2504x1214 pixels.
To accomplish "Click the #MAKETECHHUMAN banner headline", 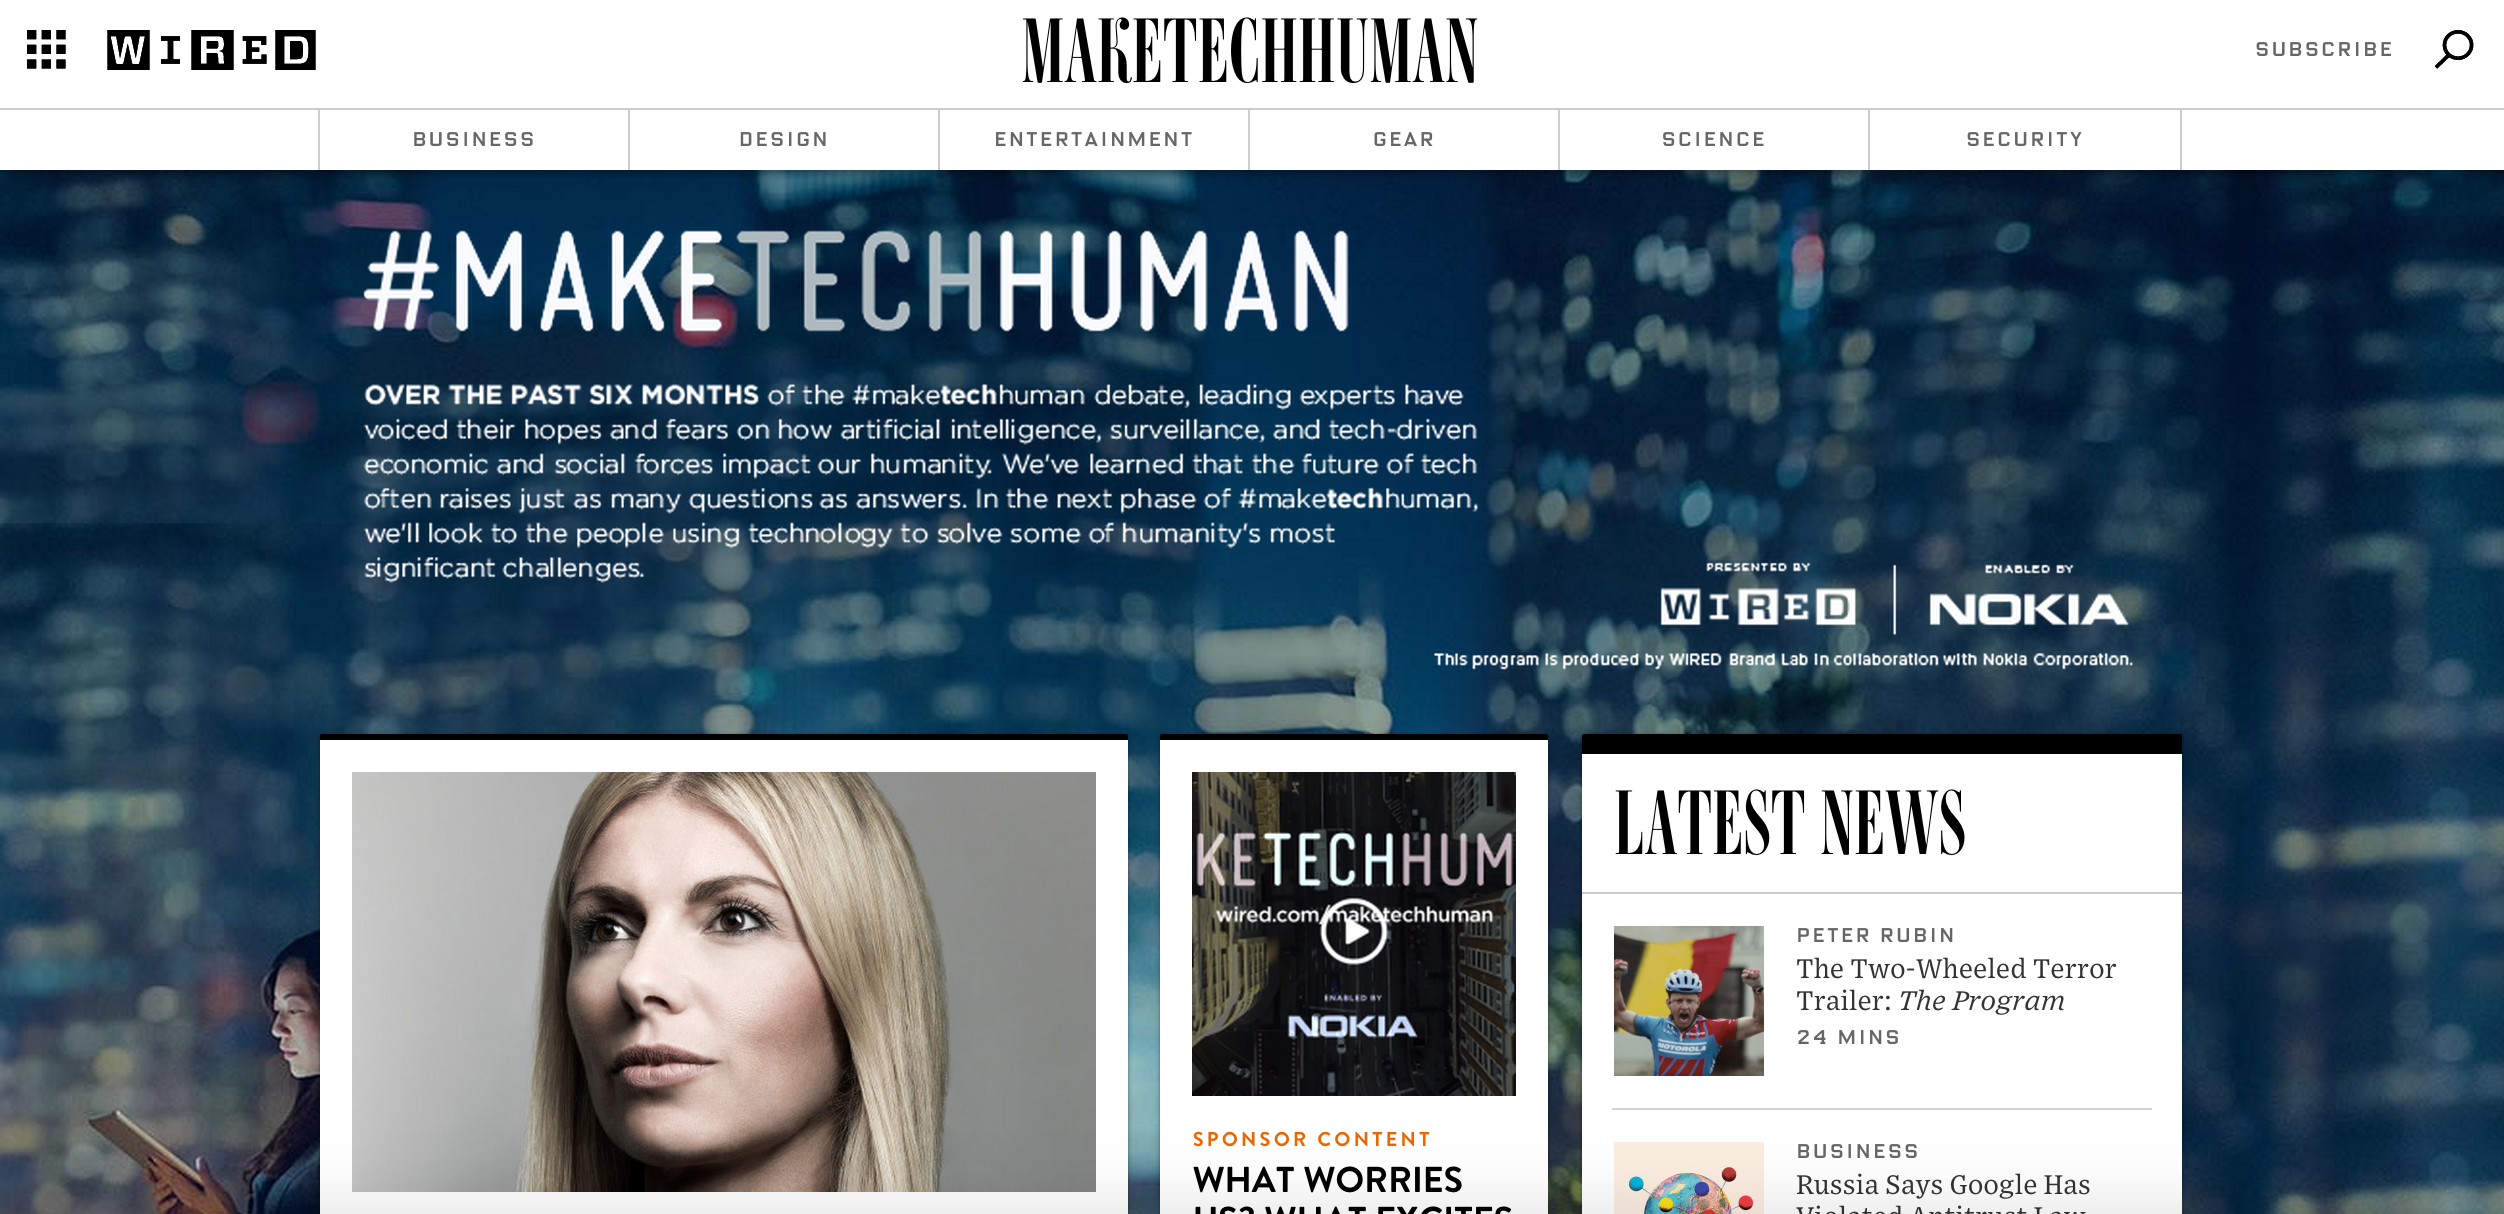I will pos(857,281).
